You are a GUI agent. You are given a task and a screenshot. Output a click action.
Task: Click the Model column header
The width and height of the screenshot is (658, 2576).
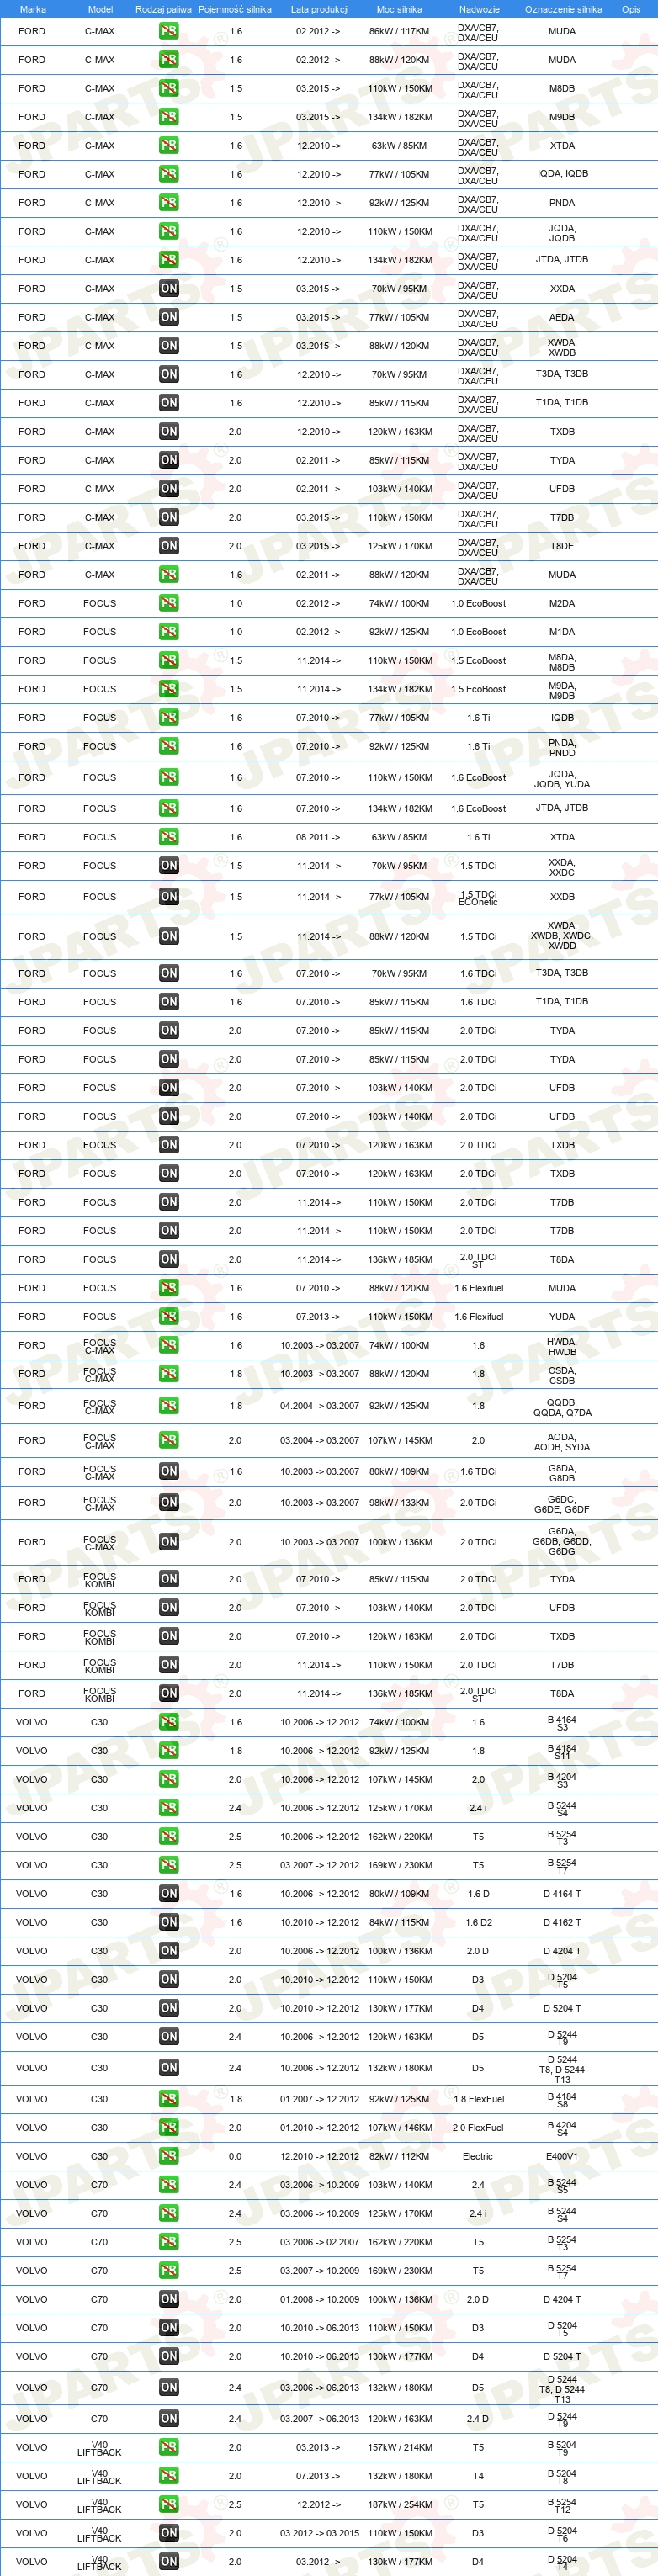100,9
